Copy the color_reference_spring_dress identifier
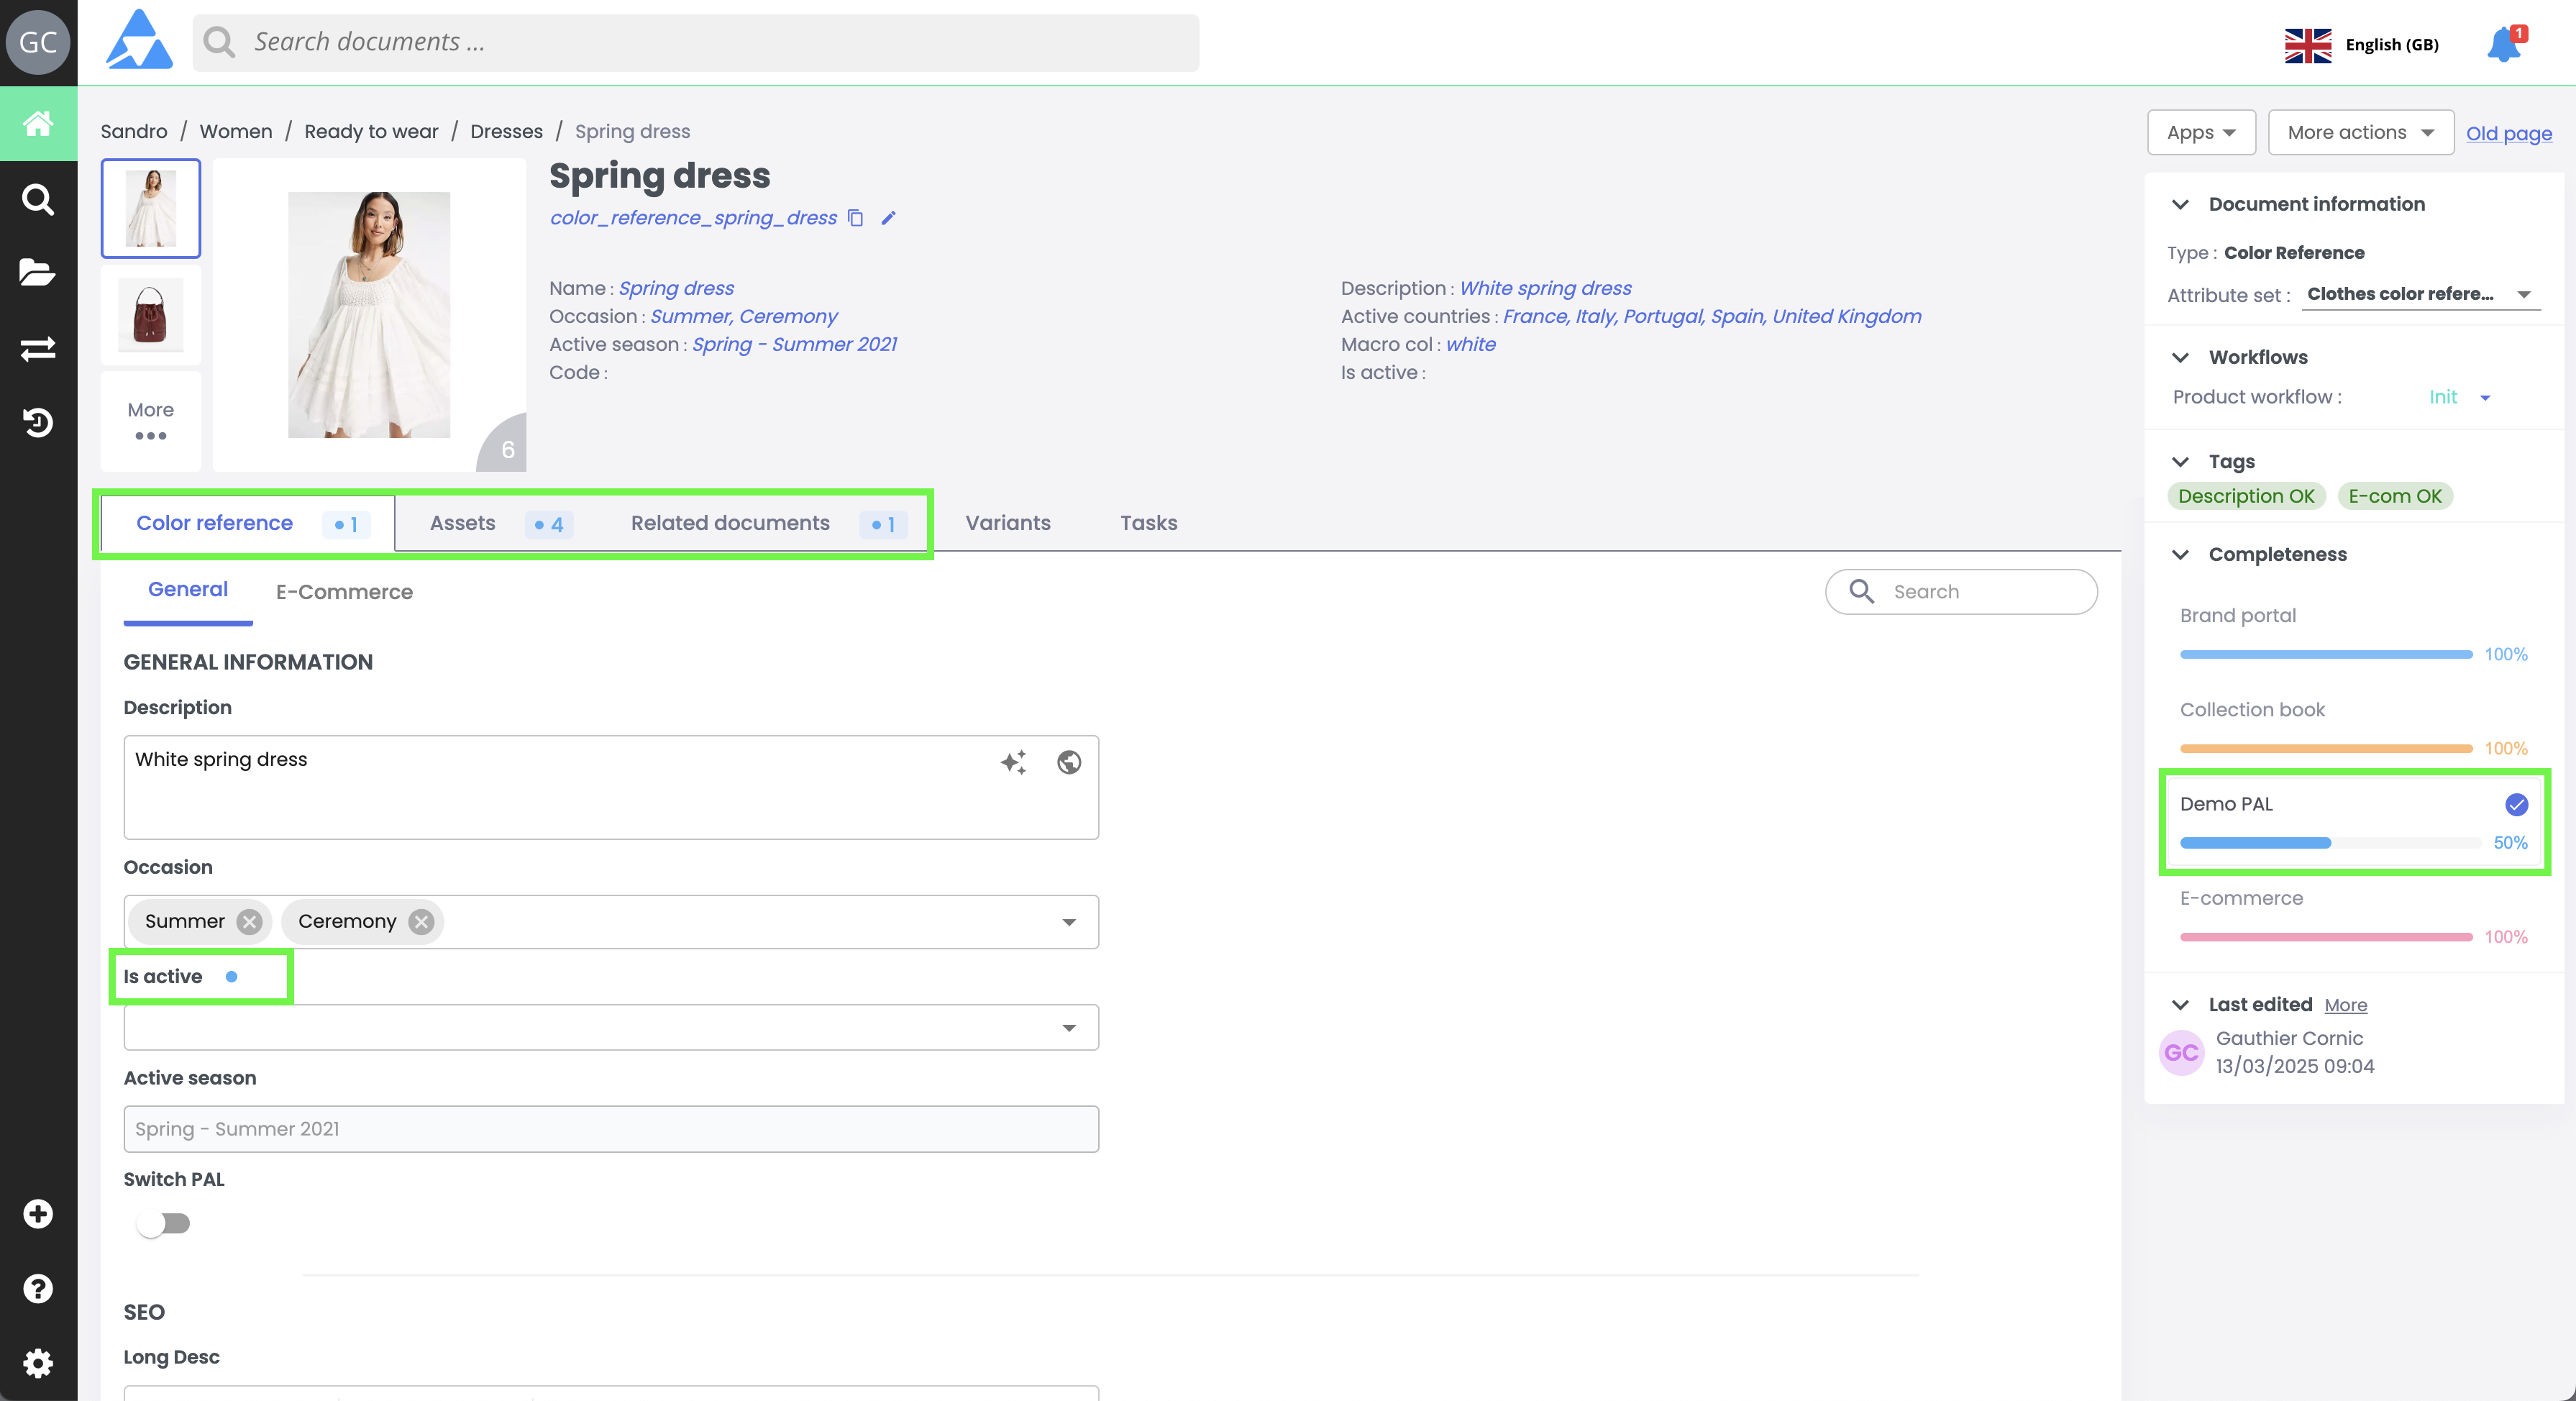Image resolution: width=2576 pixels, height=1401 pixels. 856,218
